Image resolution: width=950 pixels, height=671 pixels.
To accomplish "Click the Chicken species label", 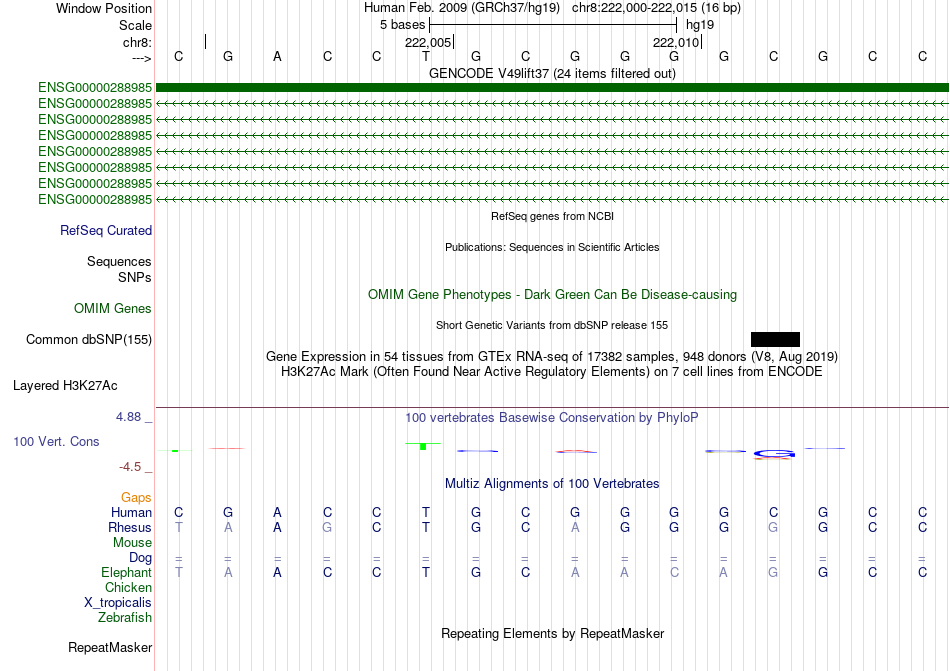I will coord(128,587).
